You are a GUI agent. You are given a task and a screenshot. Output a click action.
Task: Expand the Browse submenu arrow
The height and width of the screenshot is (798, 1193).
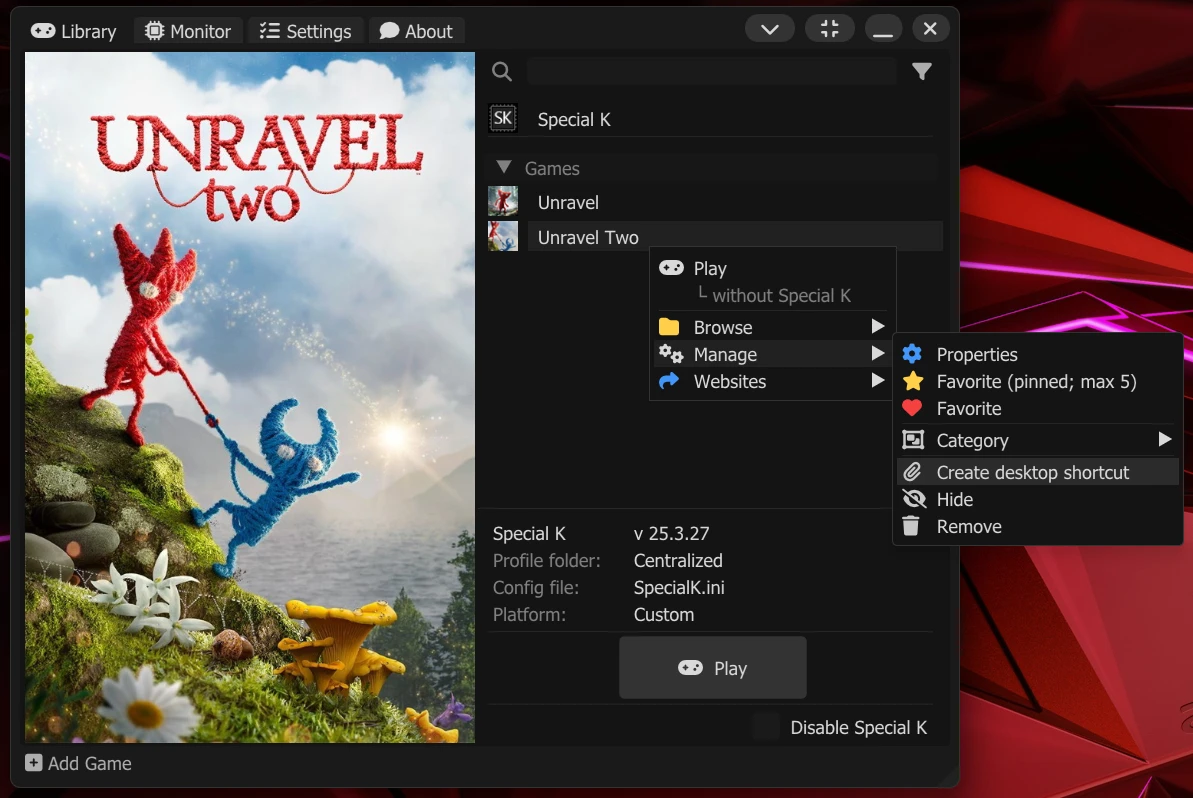877,326
